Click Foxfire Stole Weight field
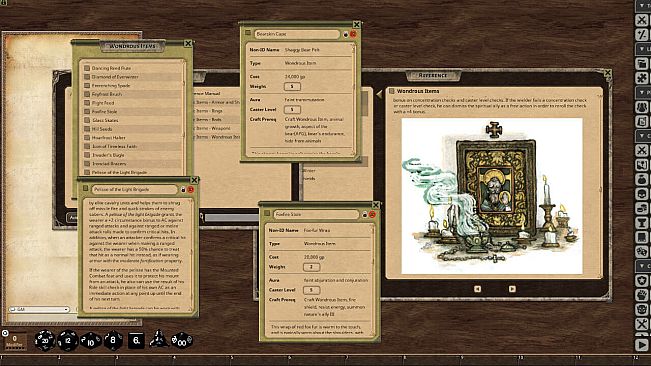The image size is (651, 366). tap(311, 267)
